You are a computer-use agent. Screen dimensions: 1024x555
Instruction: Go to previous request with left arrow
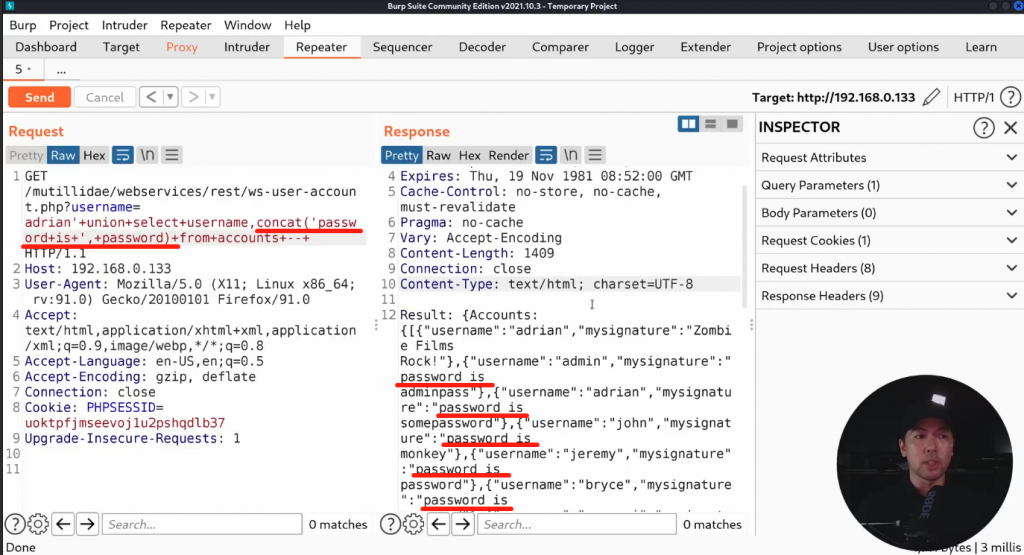pos(151,97)
